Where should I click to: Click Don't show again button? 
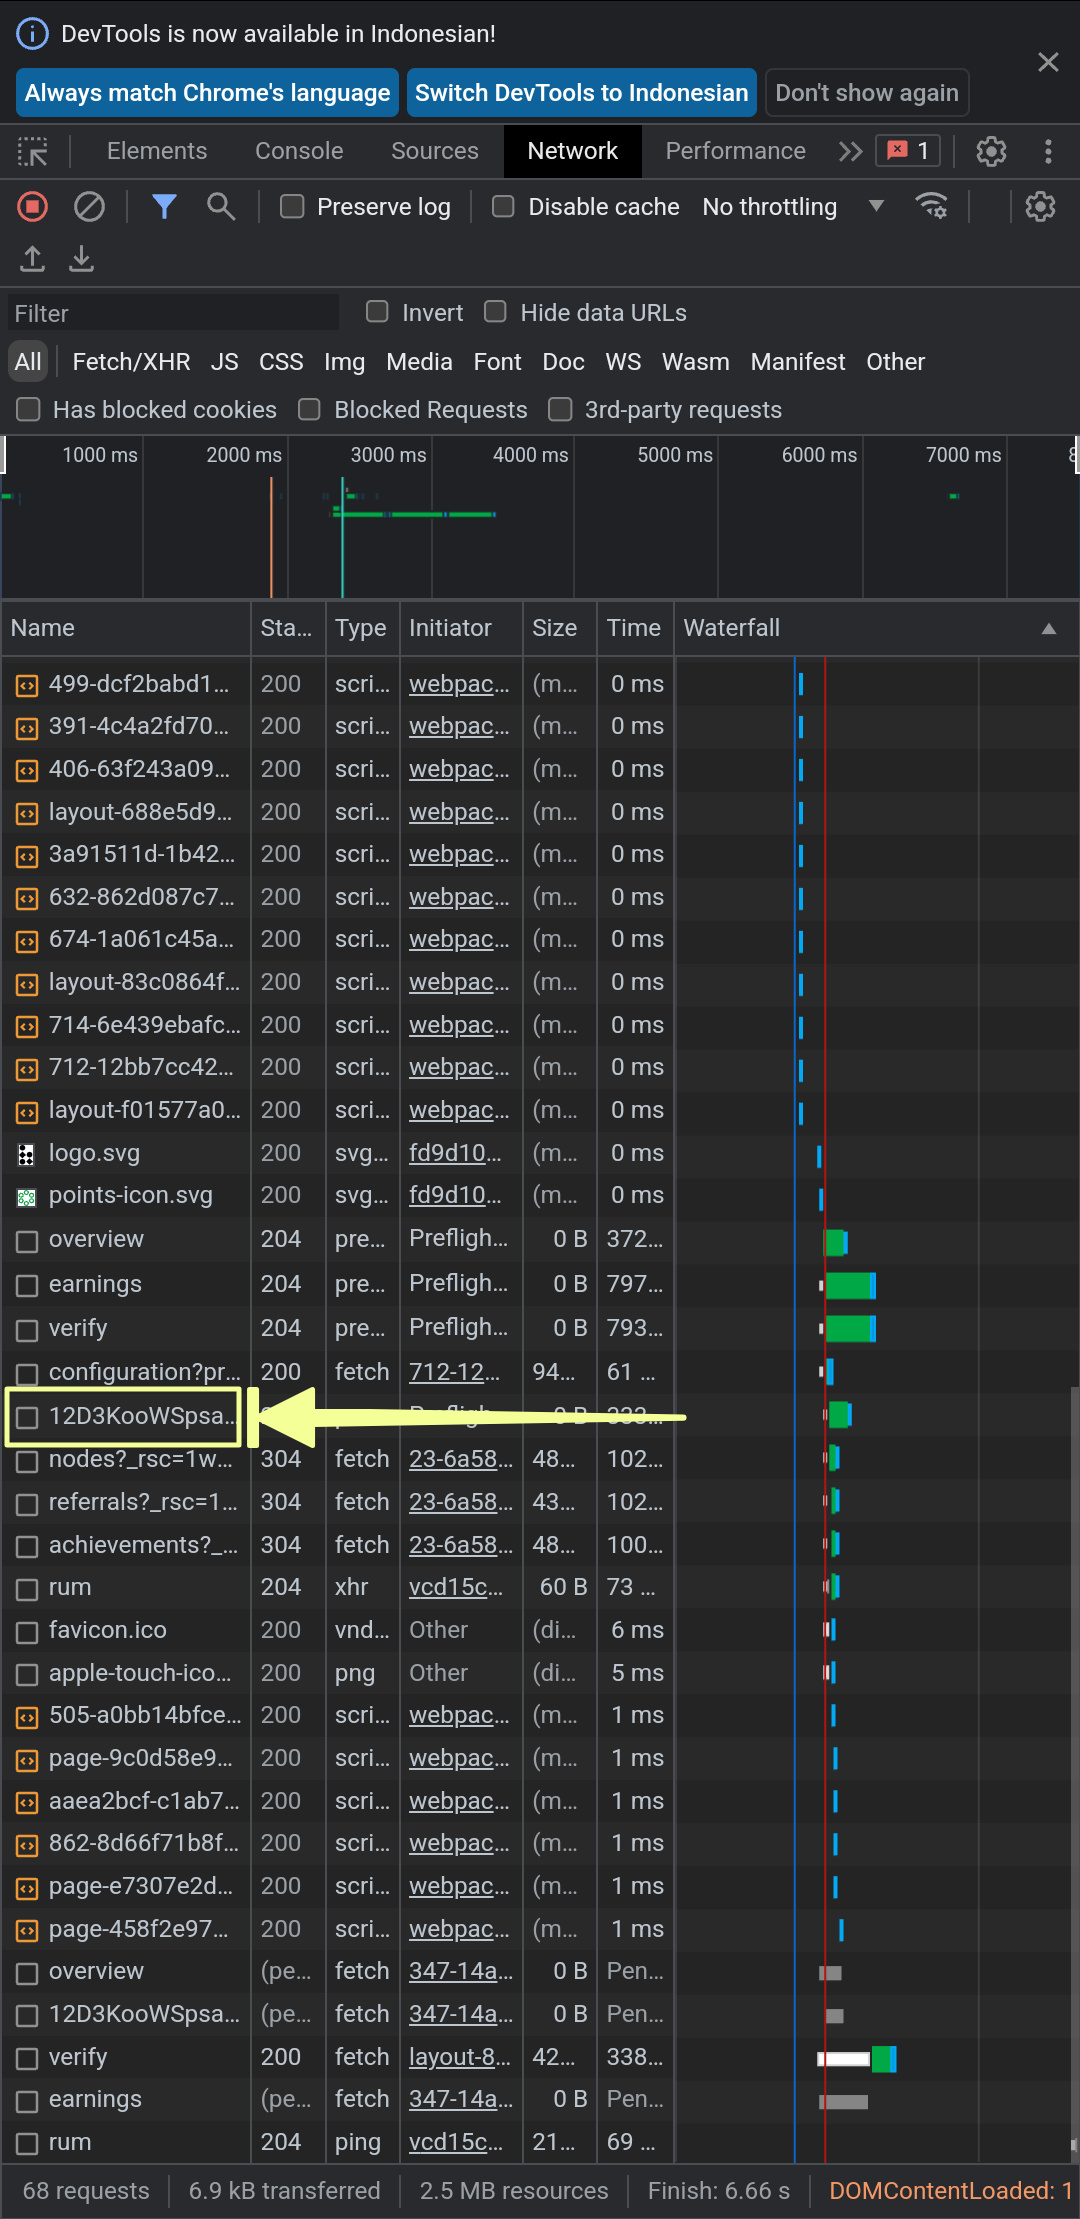tap(867, 93)
